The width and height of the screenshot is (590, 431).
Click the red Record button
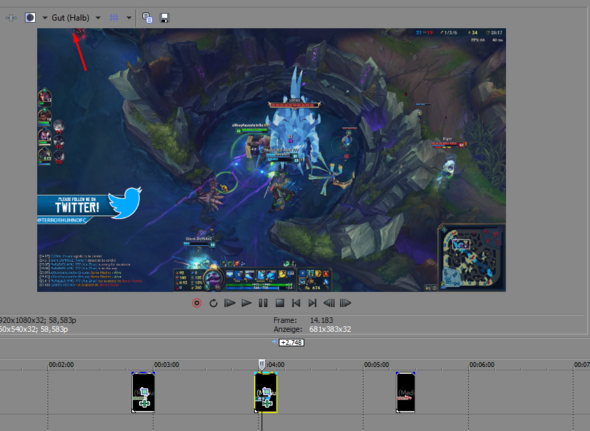pyautogui.click(x=197, y=303)
